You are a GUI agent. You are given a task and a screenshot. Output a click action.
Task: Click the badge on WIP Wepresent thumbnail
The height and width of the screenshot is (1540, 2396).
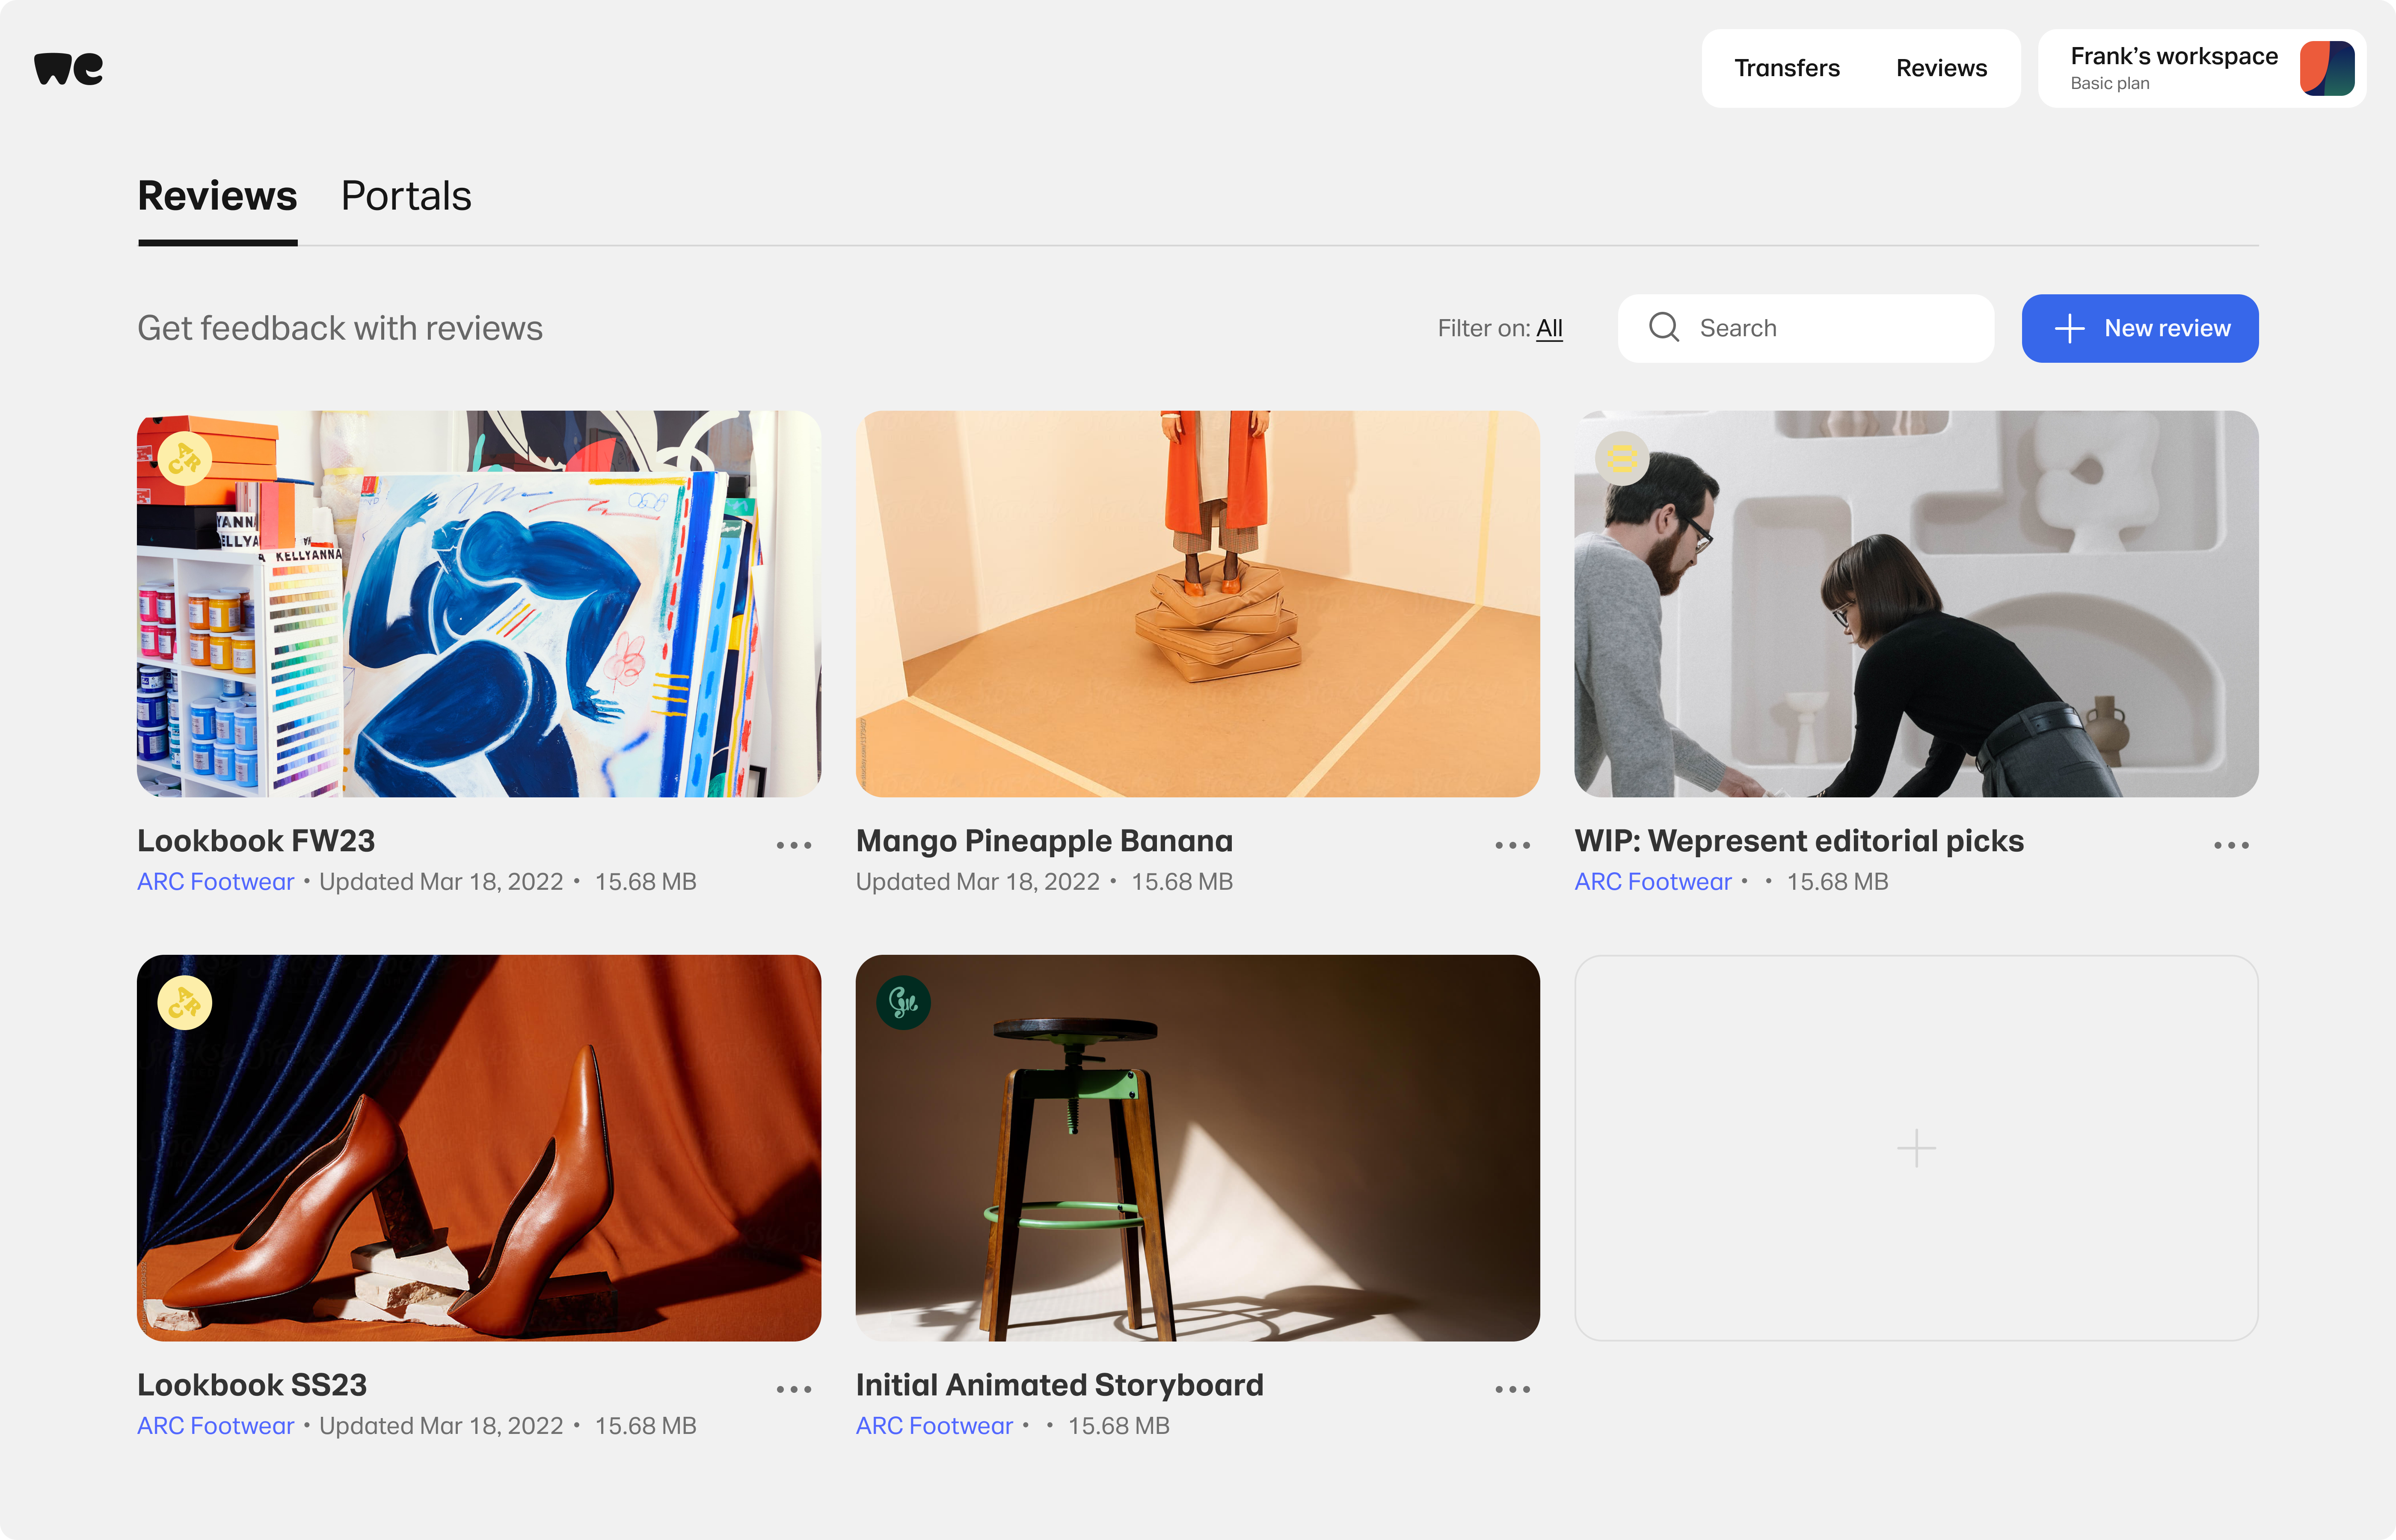point(1621,459)
